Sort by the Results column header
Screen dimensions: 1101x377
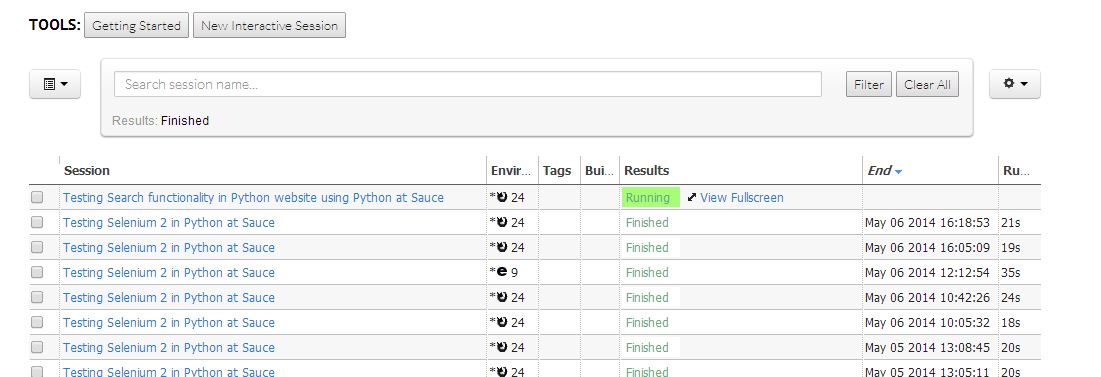646,171
